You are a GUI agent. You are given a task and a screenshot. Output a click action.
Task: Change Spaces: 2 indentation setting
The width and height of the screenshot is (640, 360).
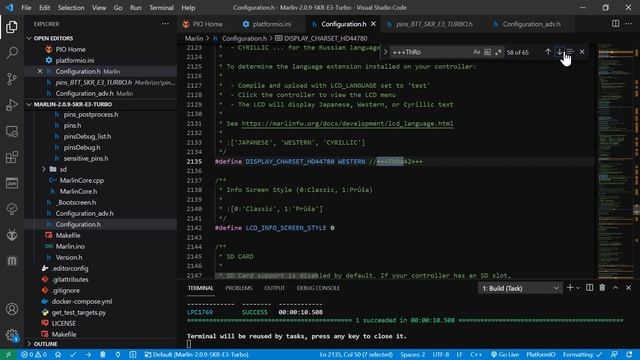tap(413, 354)
